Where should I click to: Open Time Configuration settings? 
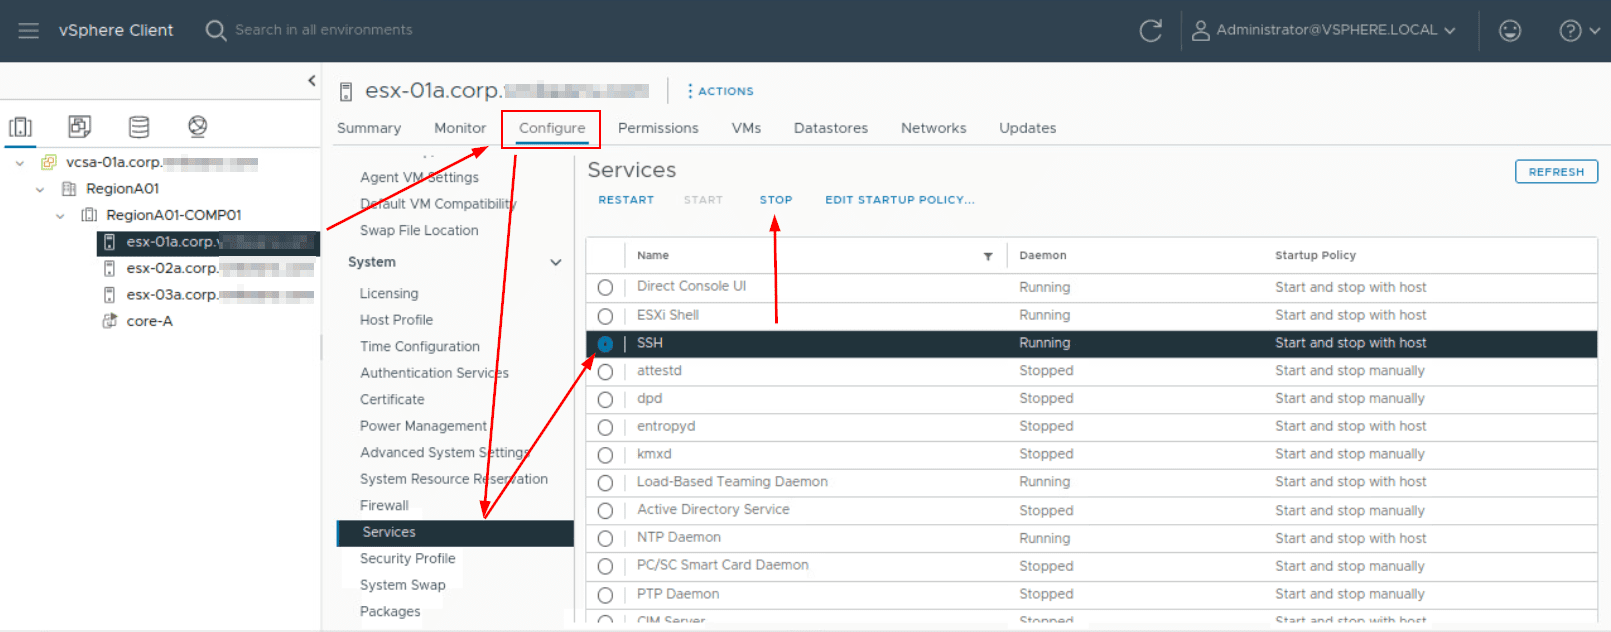(x=420, y=347)
